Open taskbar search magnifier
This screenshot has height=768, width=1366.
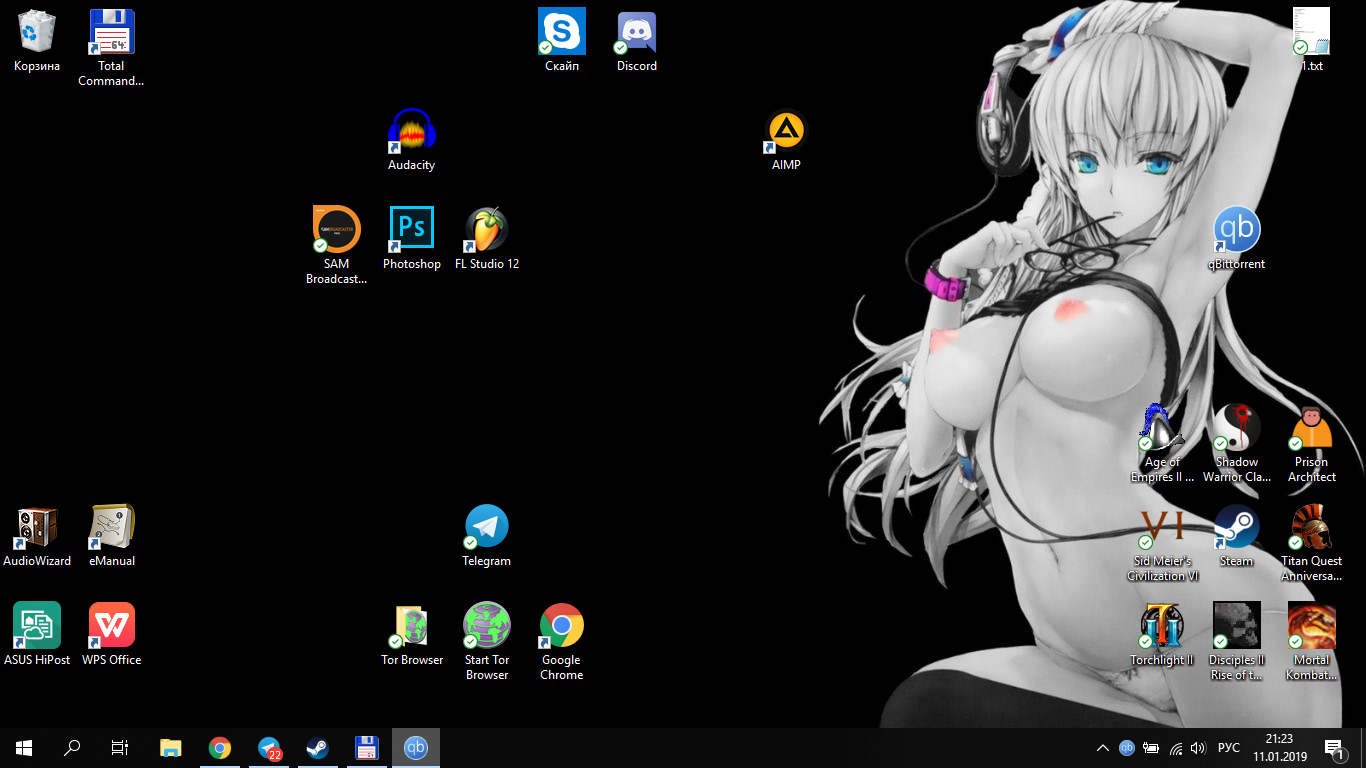[72, 748]
